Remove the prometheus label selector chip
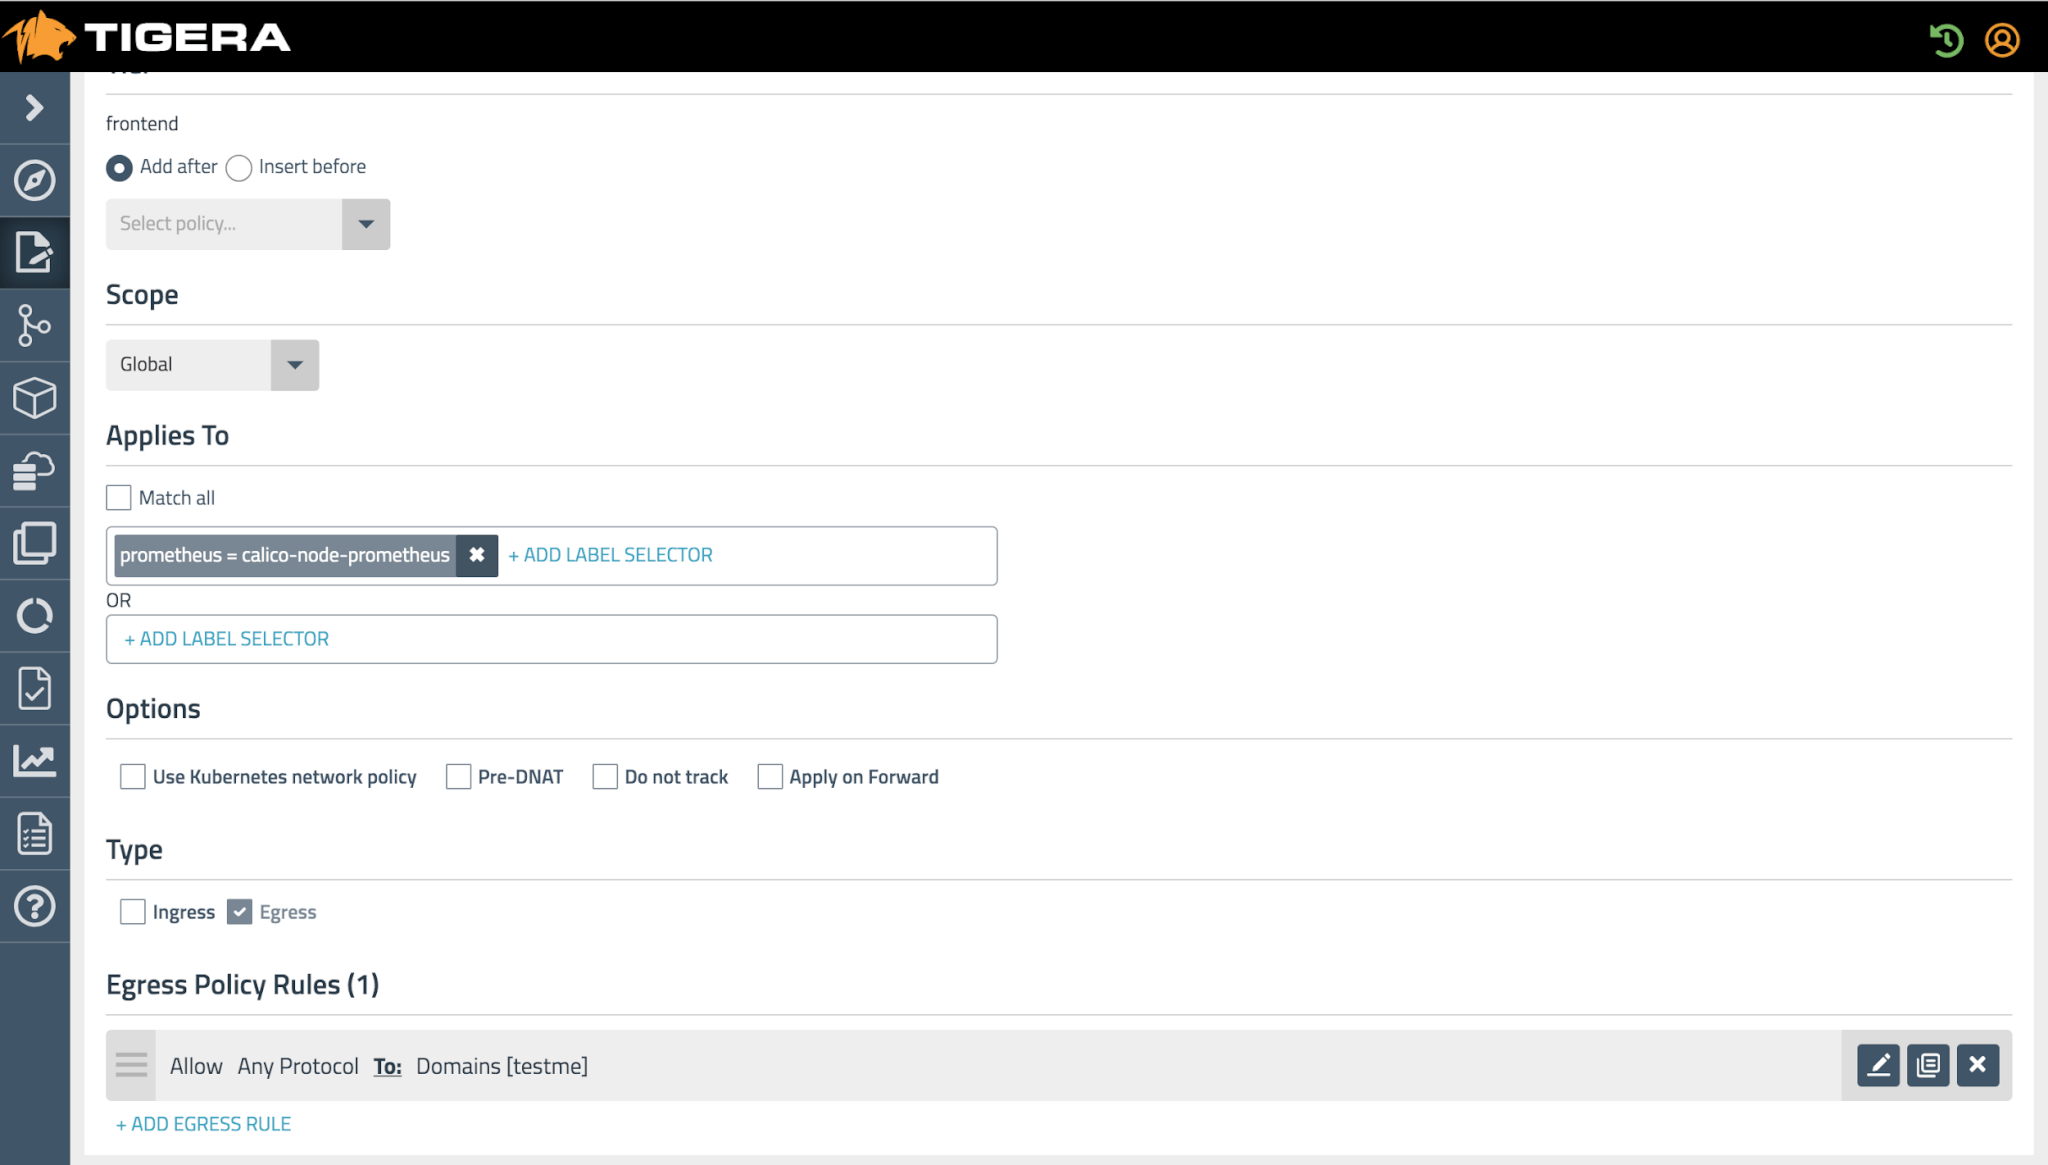Image resolution: width=2048 pixels, height=1165 pixels. pyautogui.click(x=477, y=555)
